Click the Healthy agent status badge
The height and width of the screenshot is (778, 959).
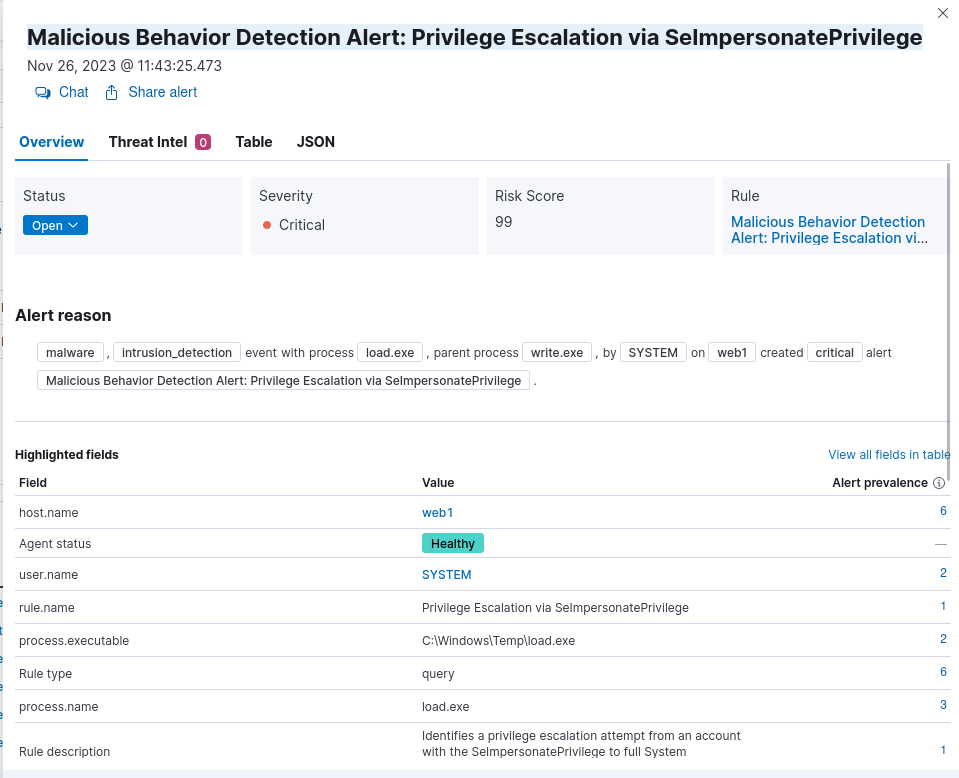452,544
